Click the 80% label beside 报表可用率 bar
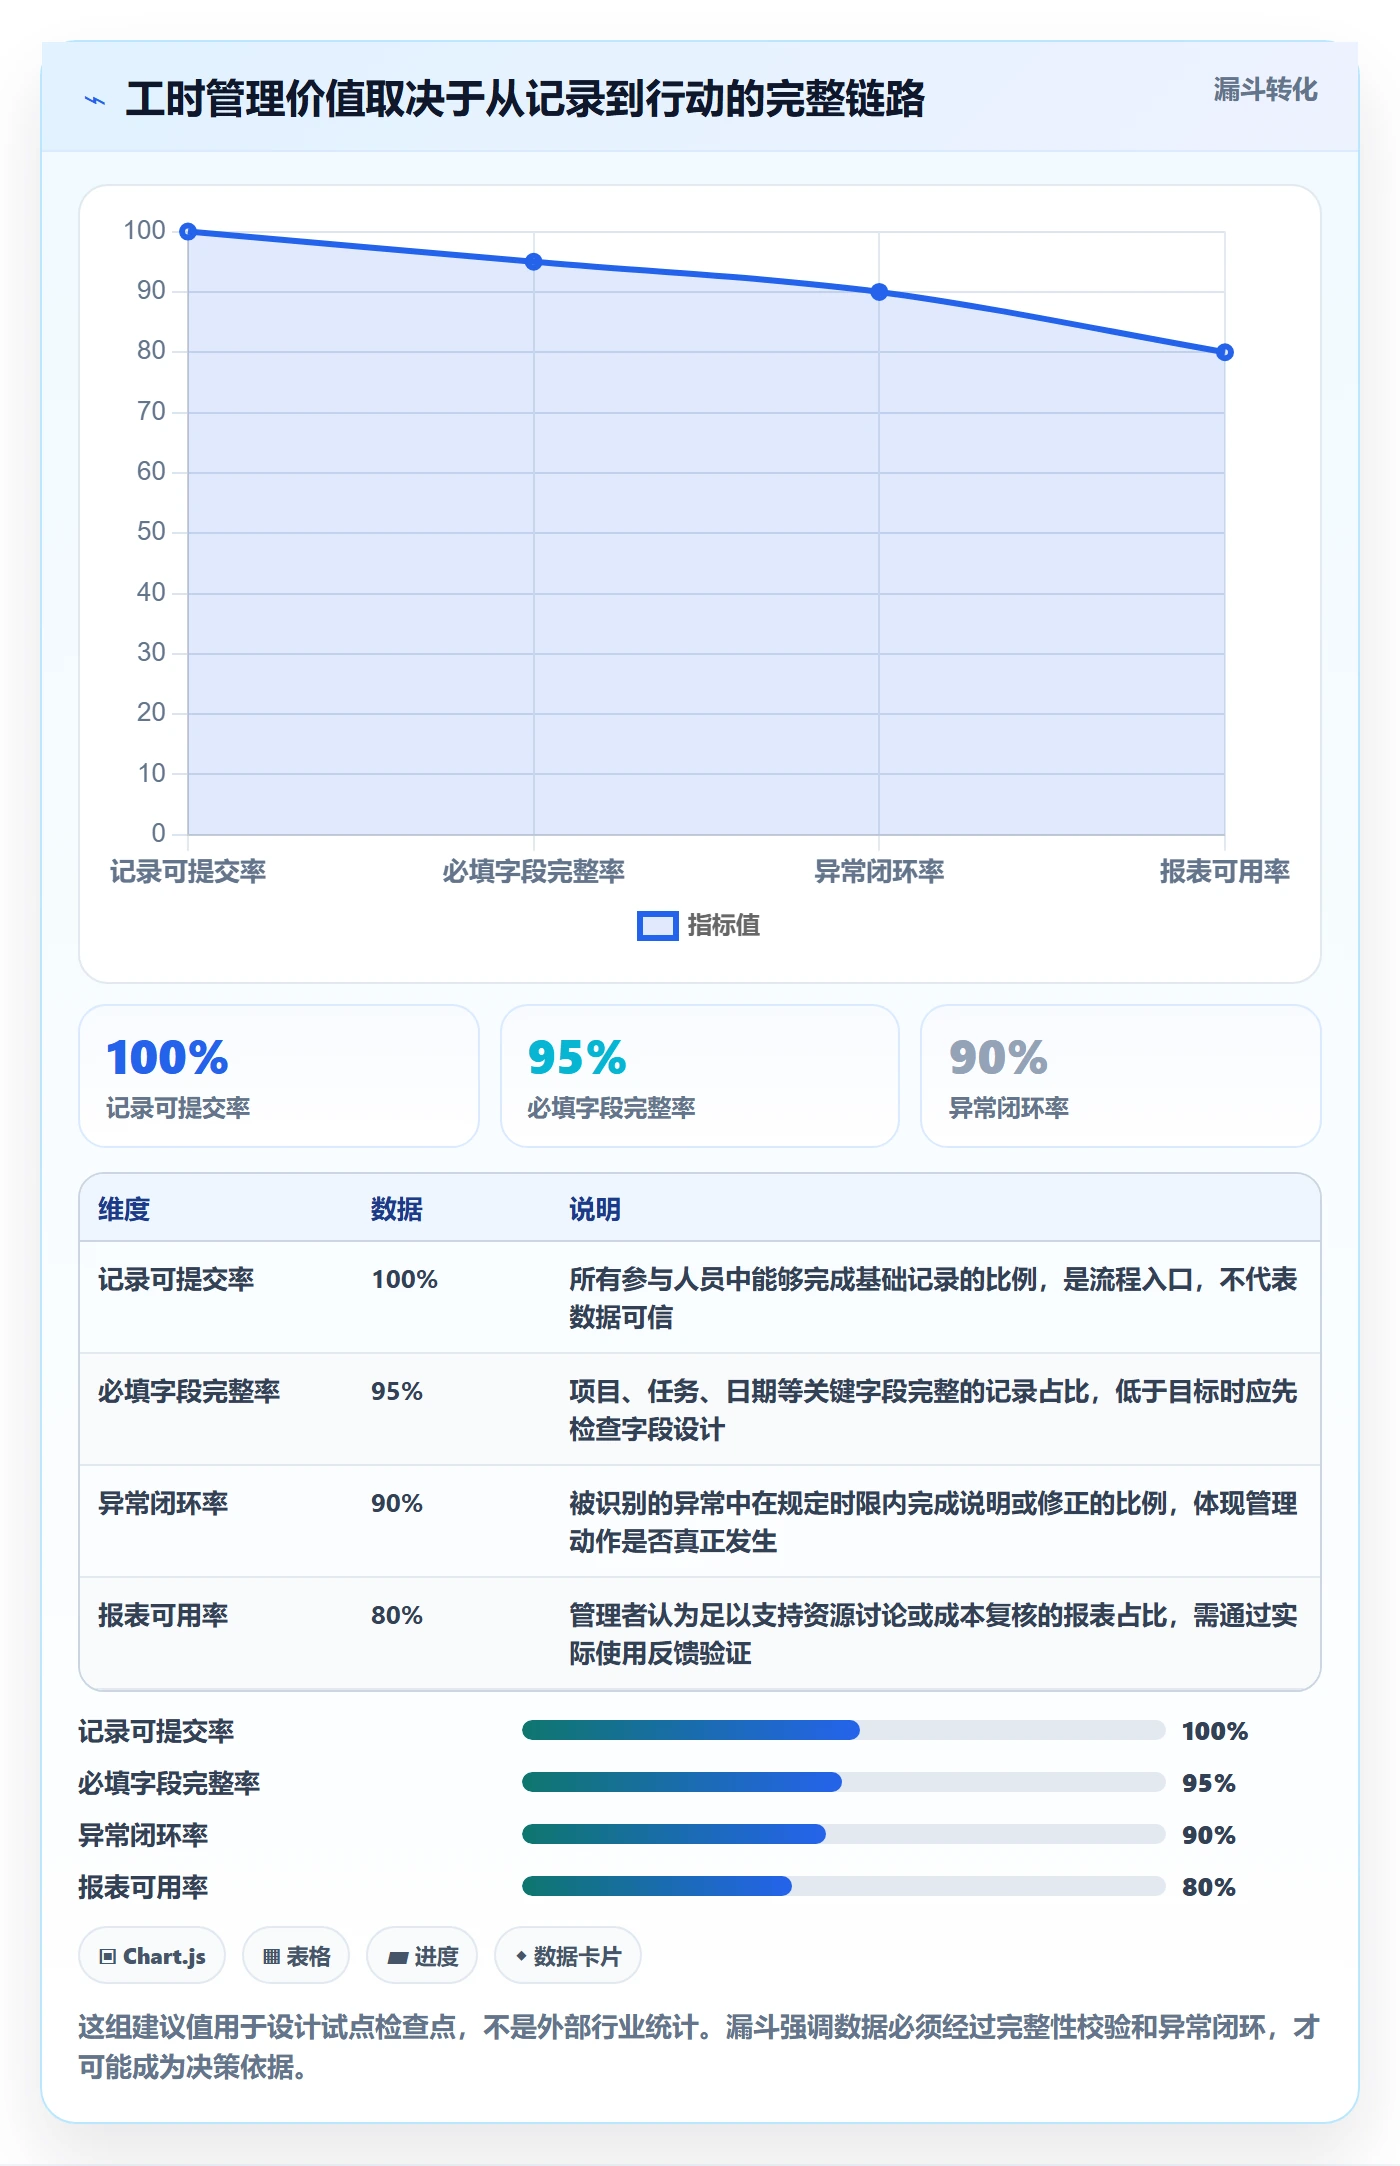The image size is (1400, 2166). pyautogui.click(x=1209, y=1887)
